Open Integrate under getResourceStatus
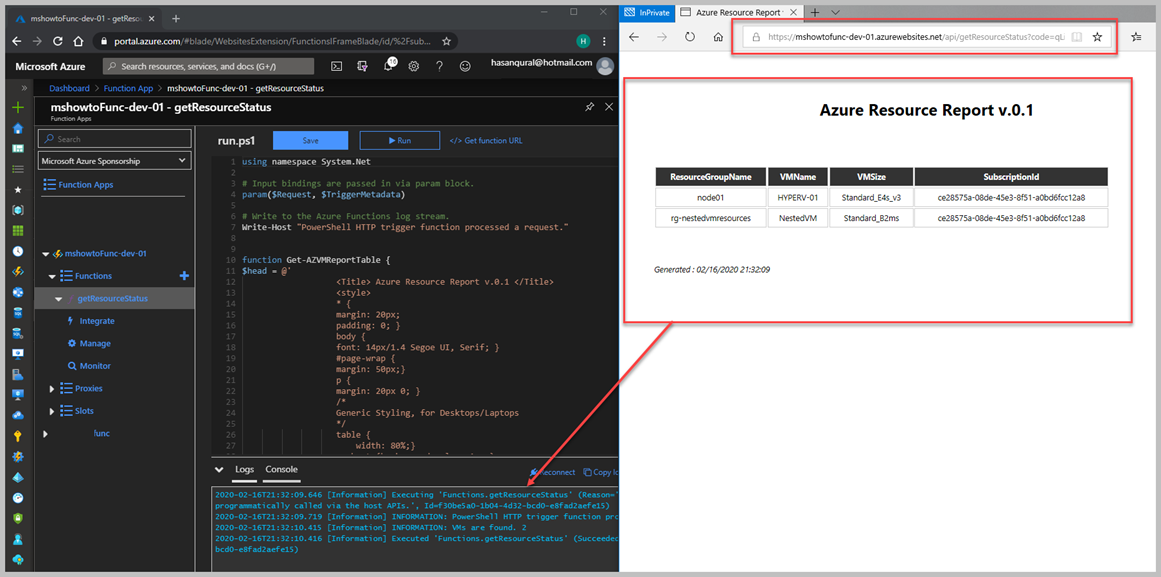1161x577 pixels. 97,321
